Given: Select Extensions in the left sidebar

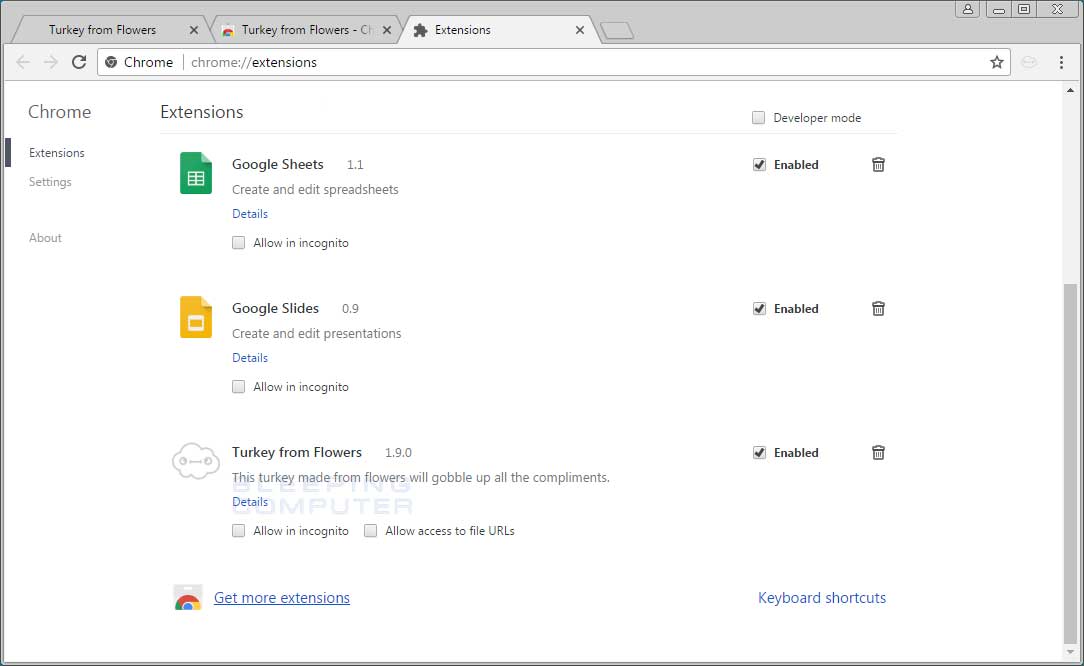Looking at the screenshot, I should click(57, 153).
